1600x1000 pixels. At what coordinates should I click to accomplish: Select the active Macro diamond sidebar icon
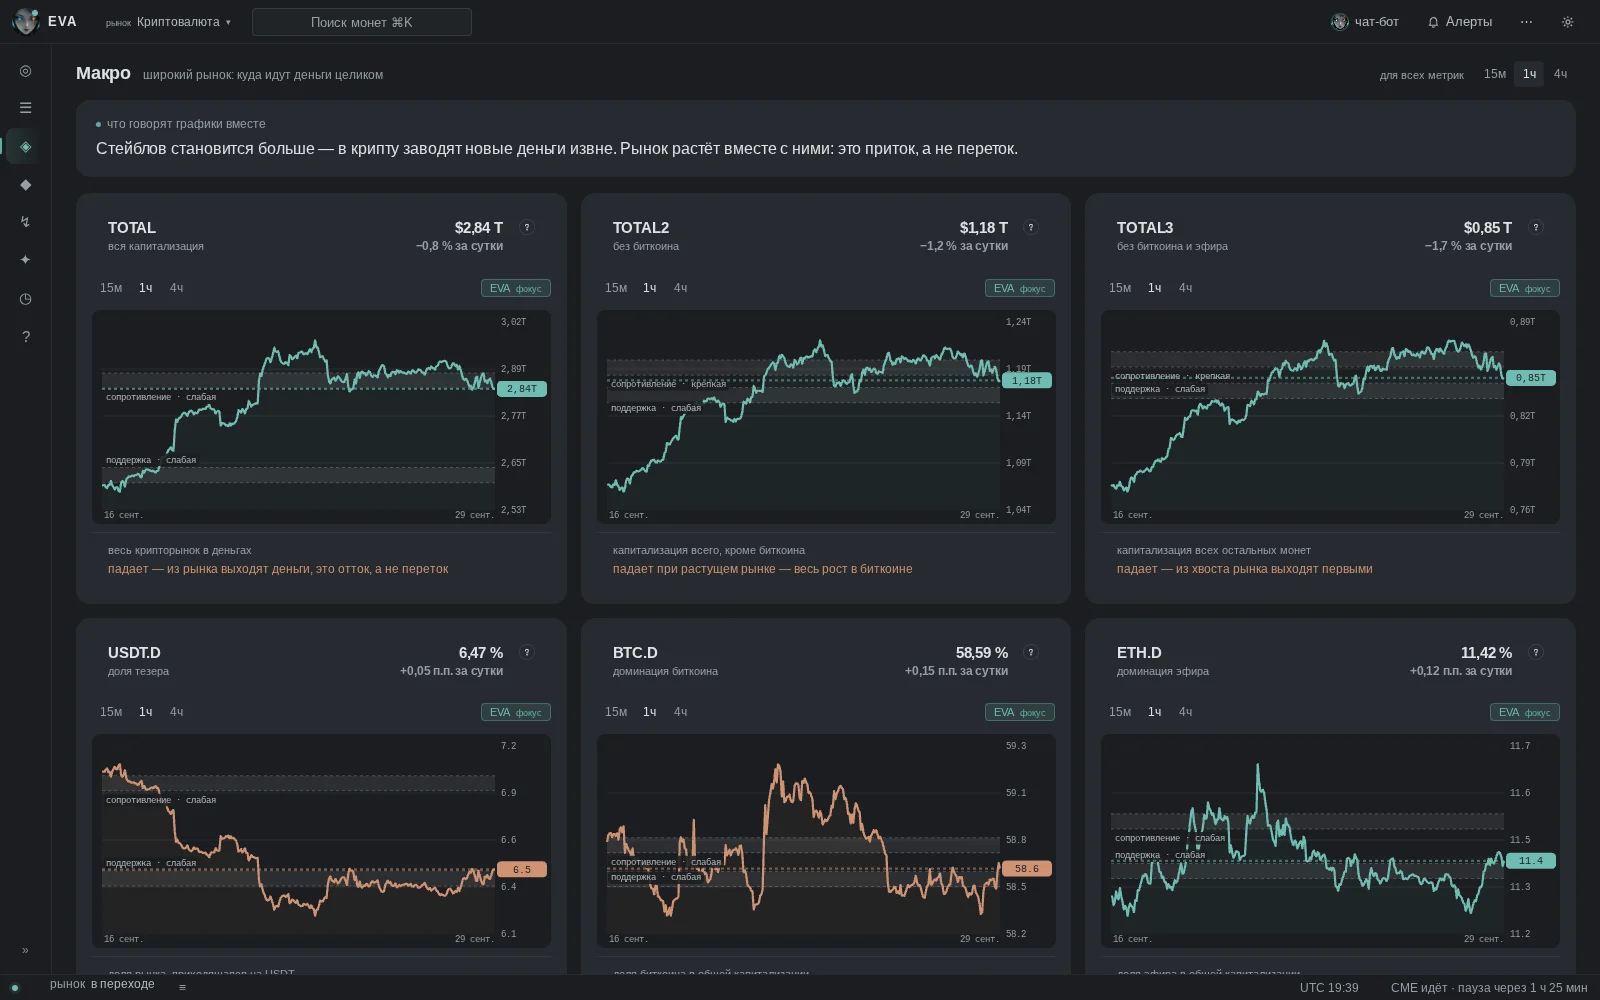25,146
